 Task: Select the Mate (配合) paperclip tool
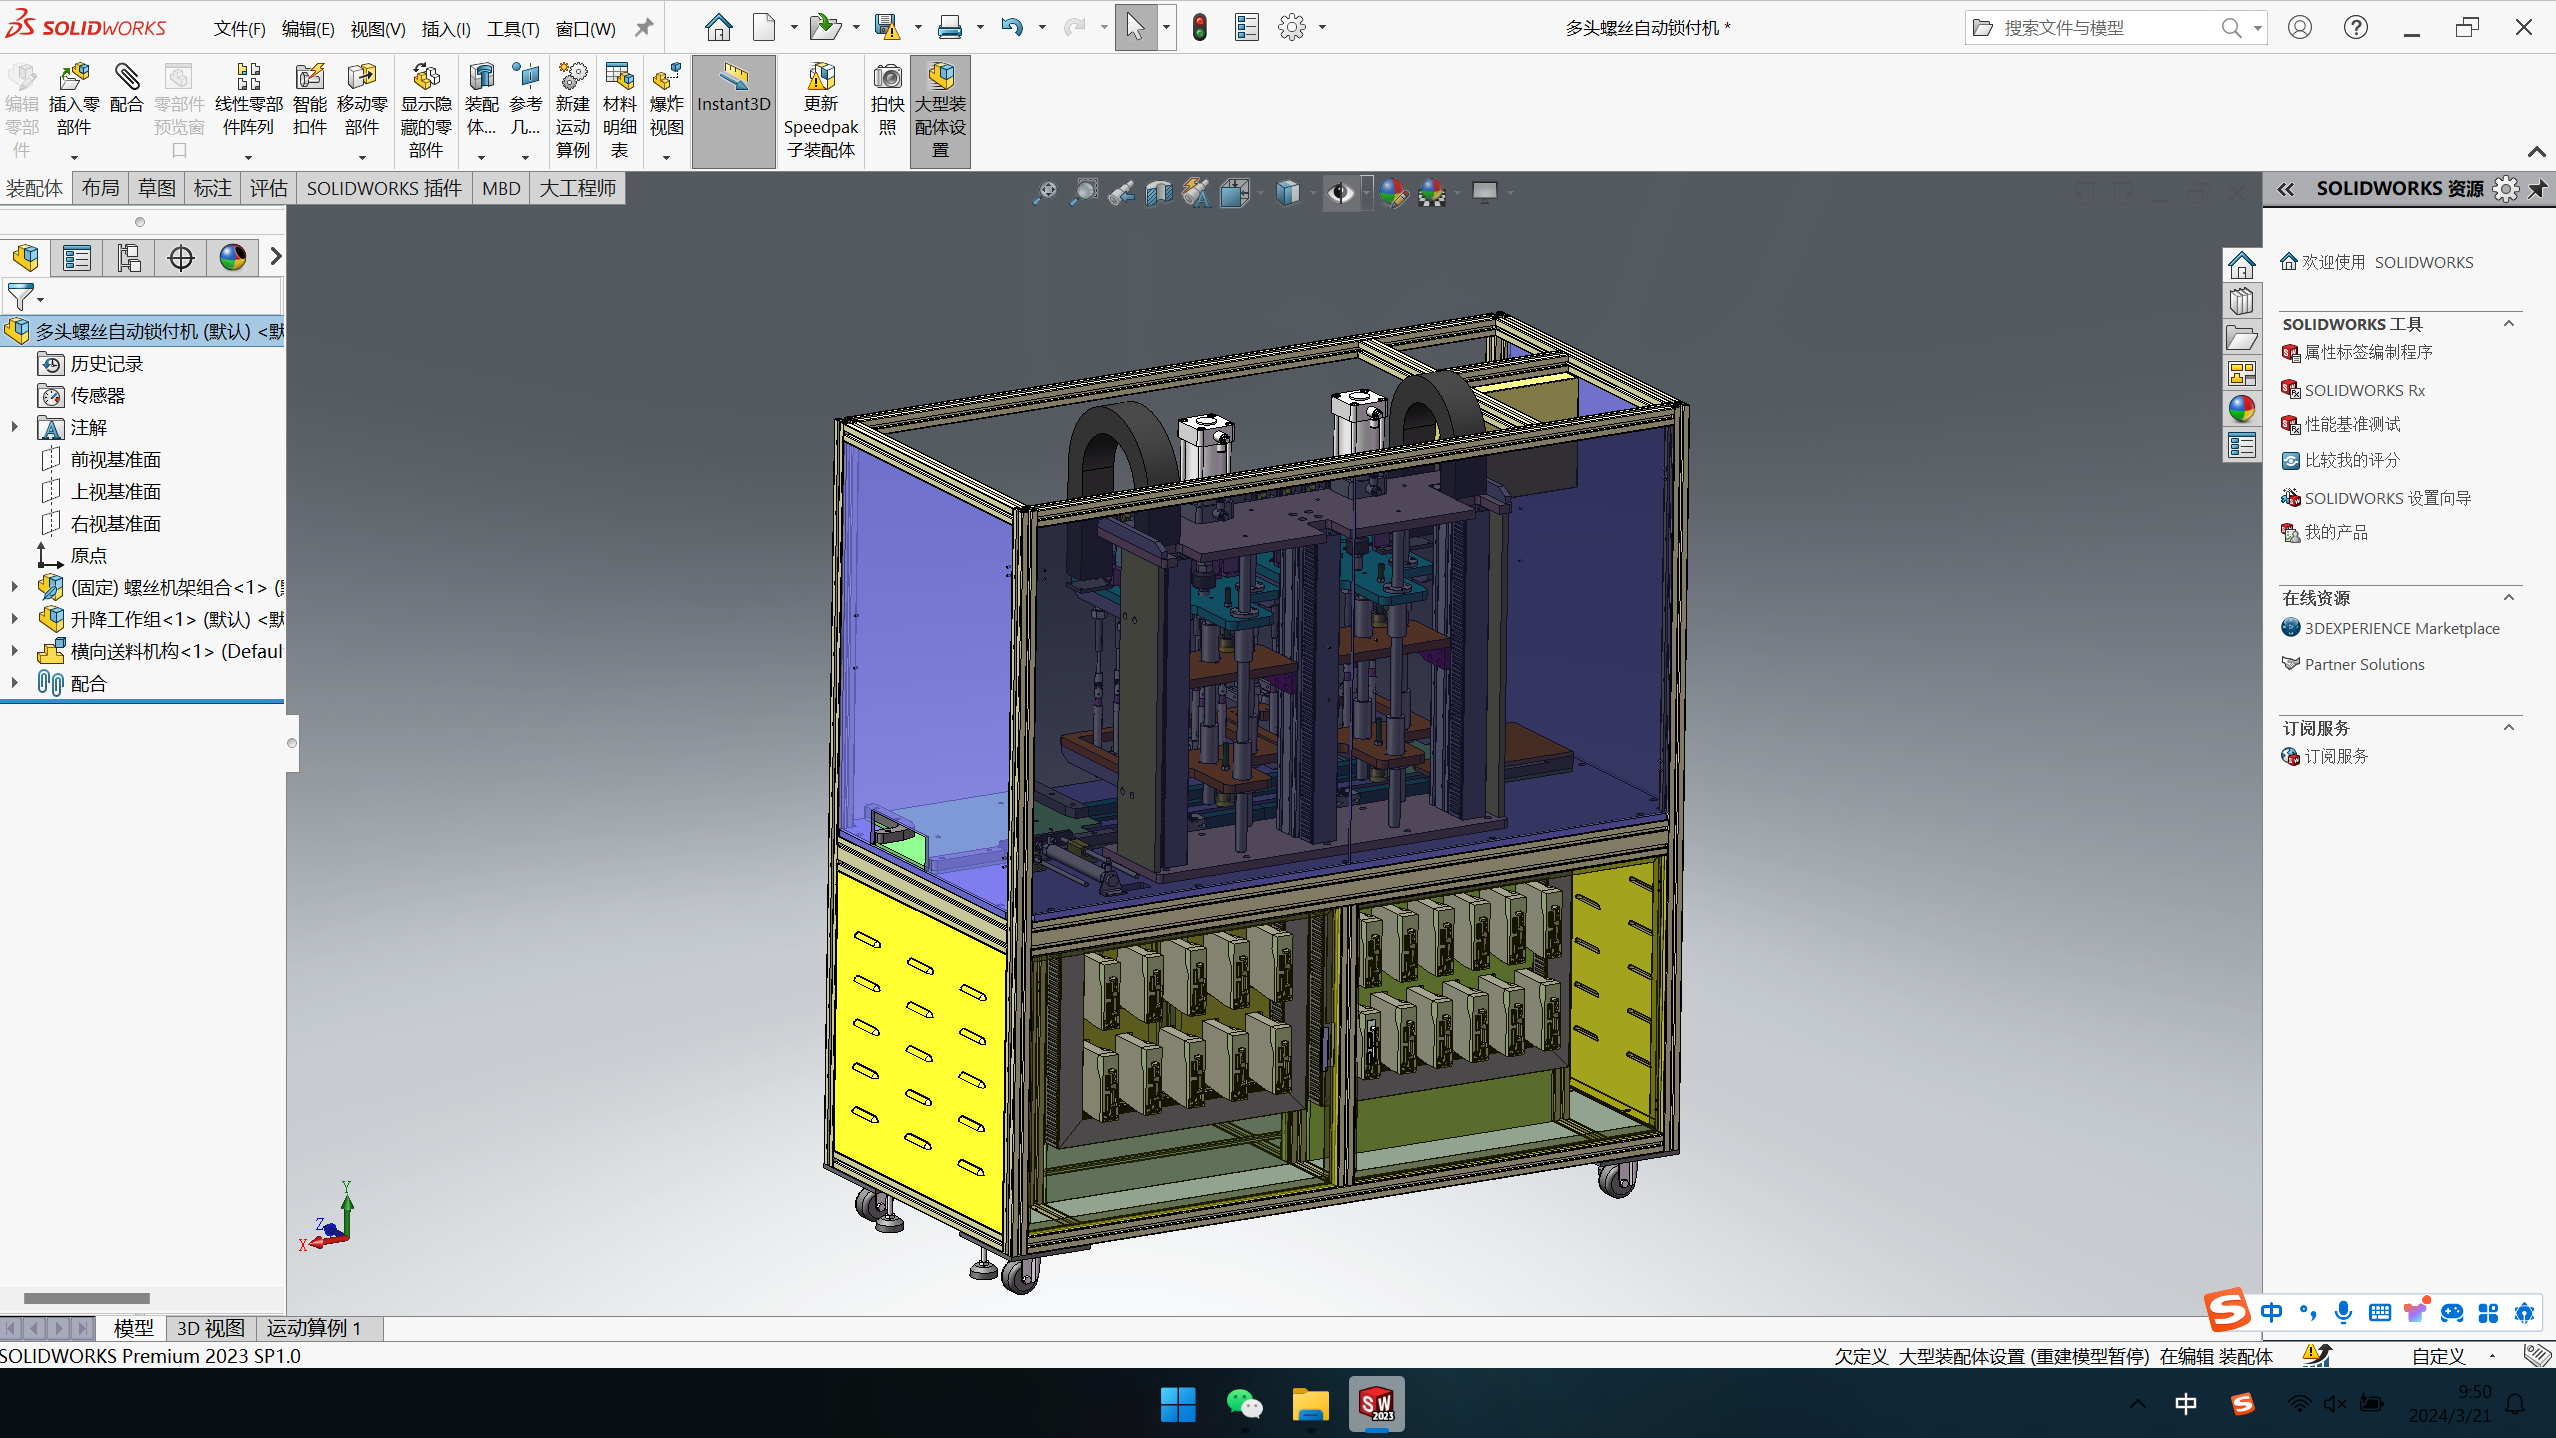(126, 78)
